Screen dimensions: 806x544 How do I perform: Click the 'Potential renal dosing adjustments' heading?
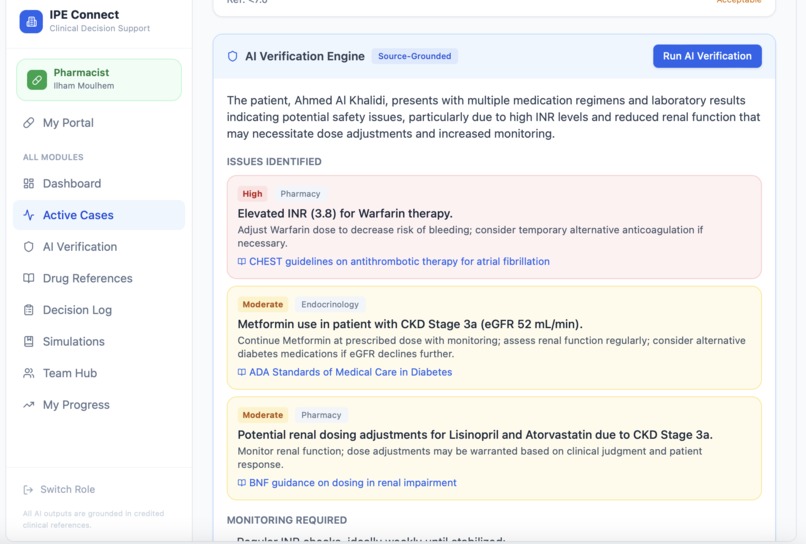click(475, 434)
